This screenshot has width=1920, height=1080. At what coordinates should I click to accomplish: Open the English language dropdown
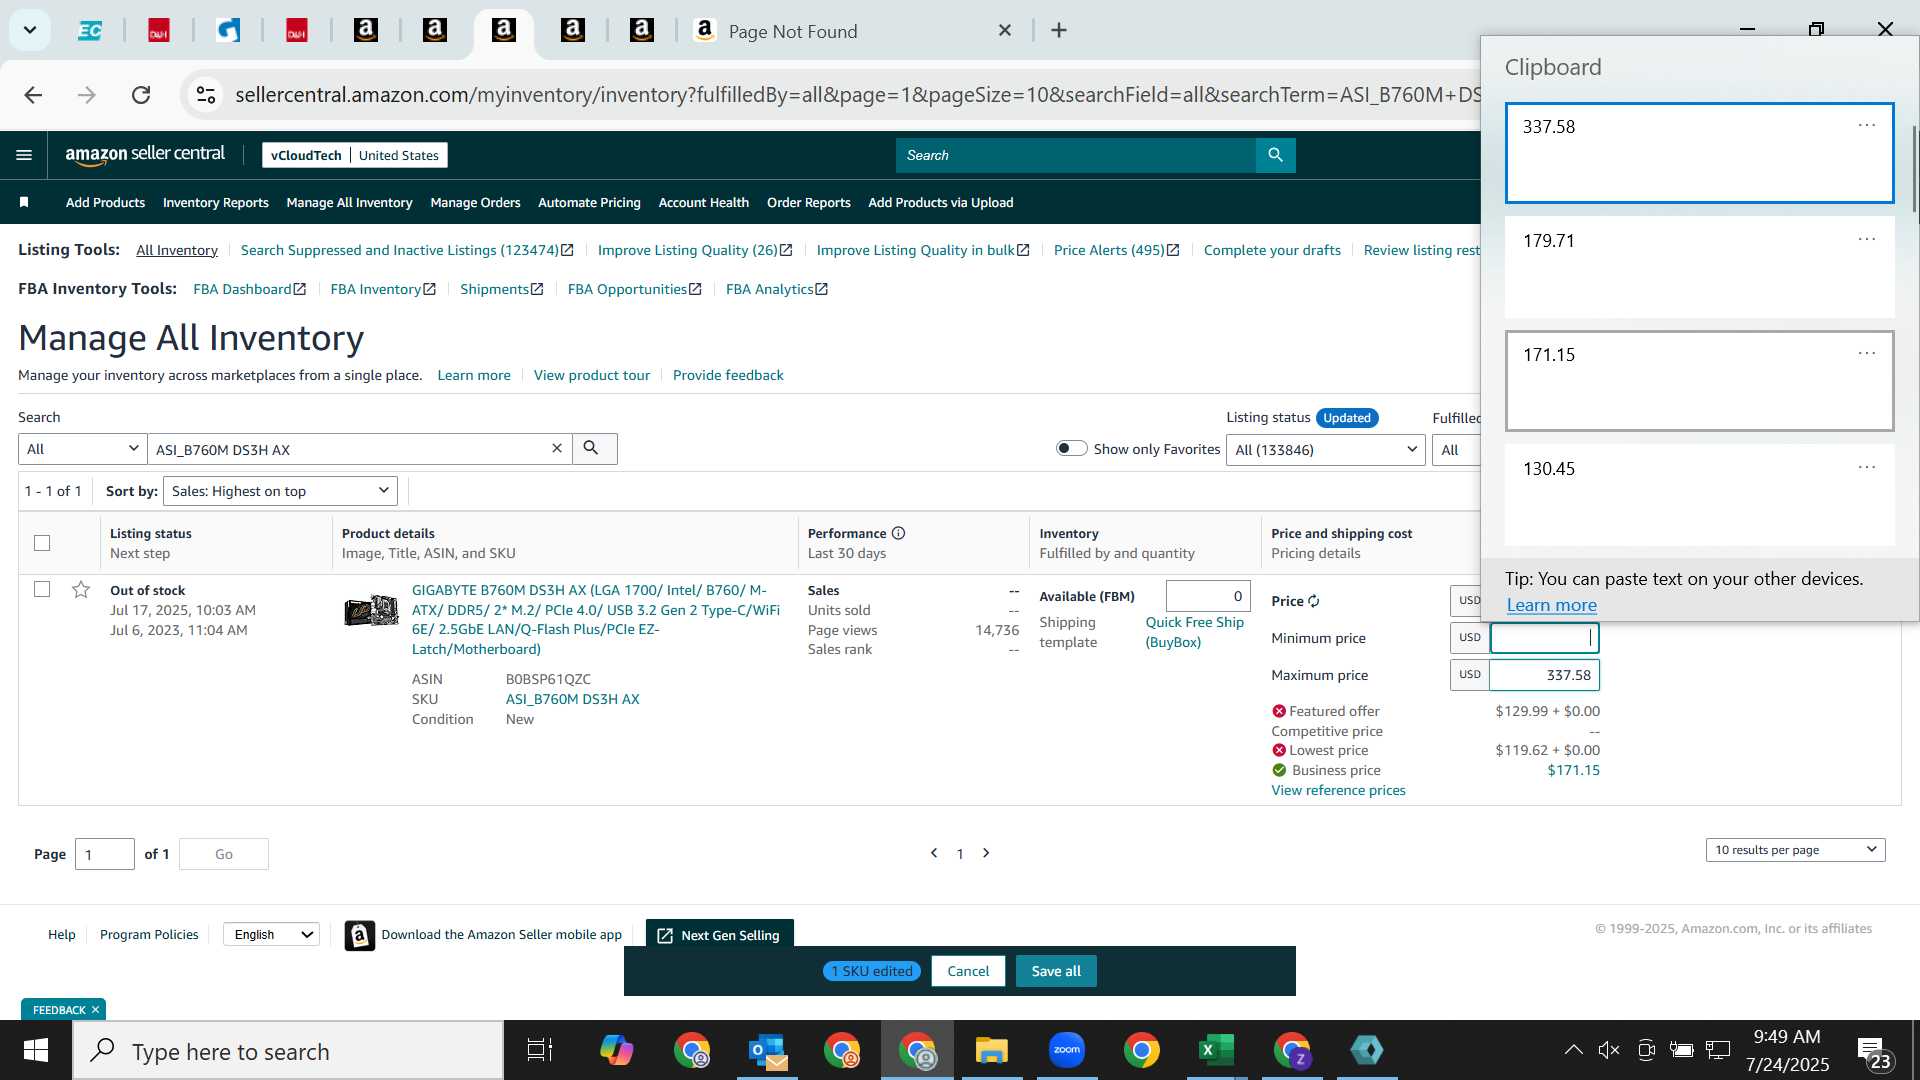pos(271,934)
